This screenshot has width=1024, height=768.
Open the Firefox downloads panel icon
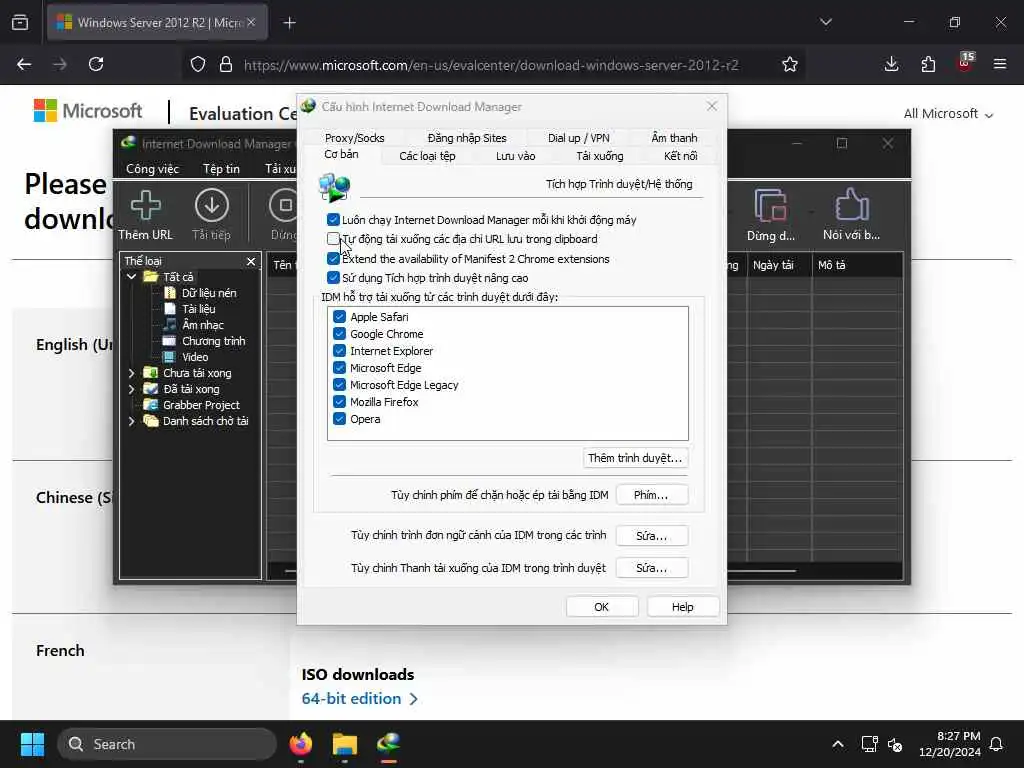[891, 64]
